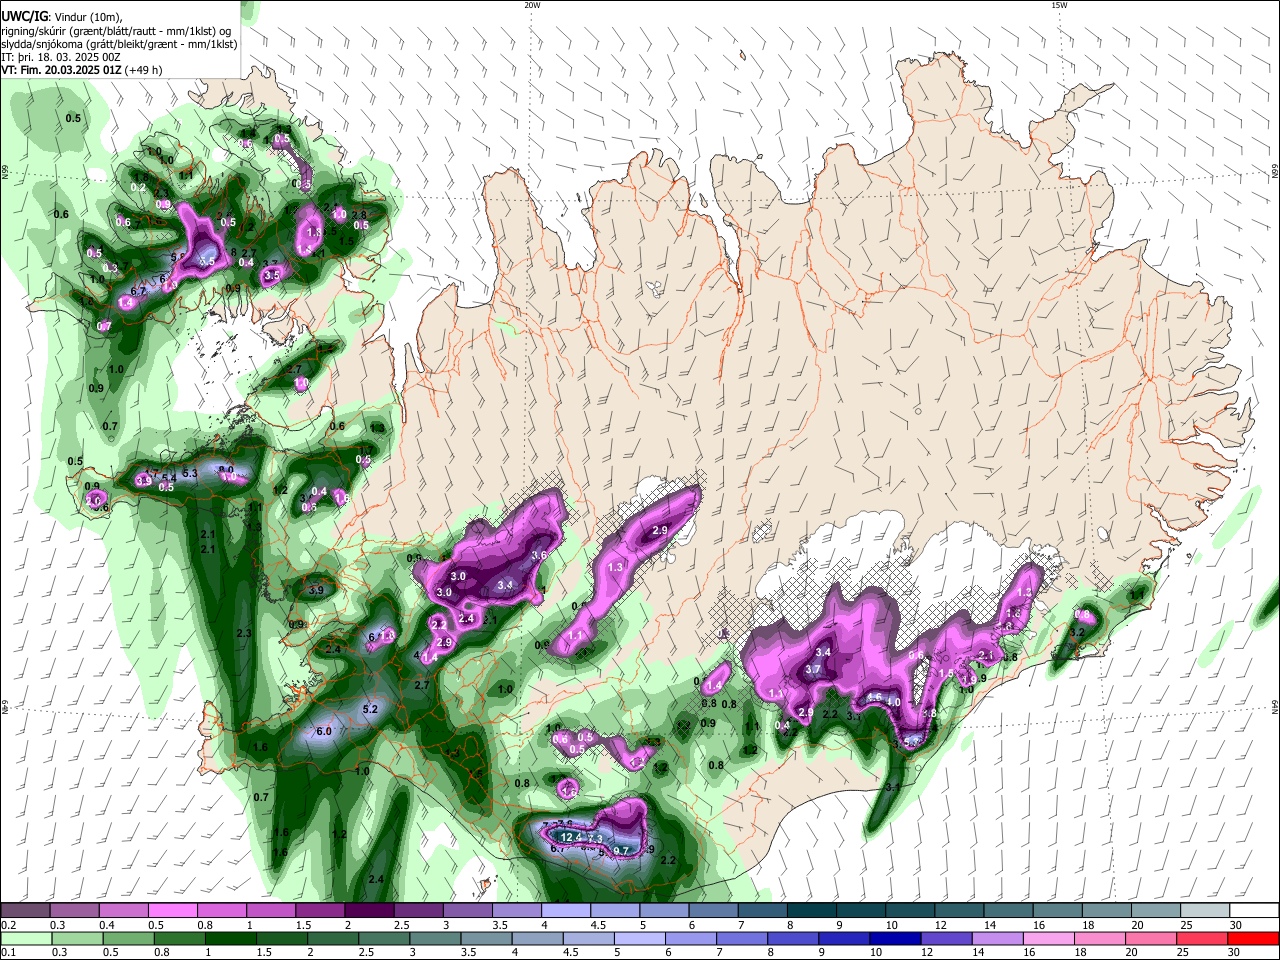
Task: Click the "12.4" precipitation value on the map
Action: 571,837
